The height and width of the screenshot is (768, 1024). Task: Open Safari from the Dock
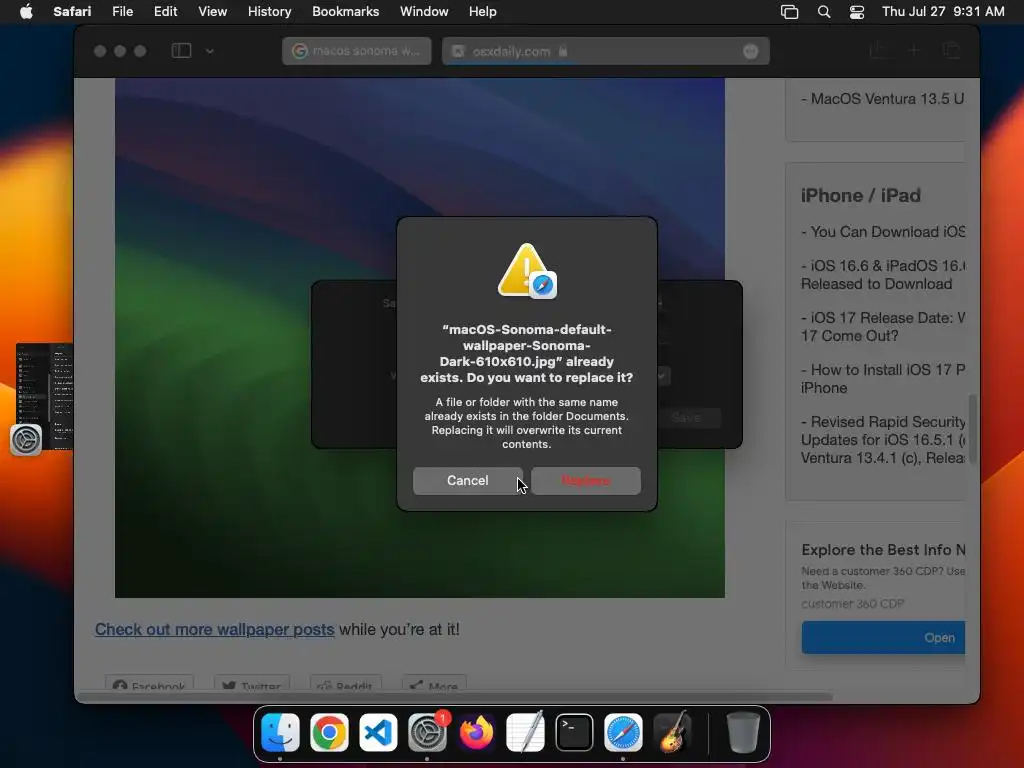pyautogui.click(x=623, y=732)
